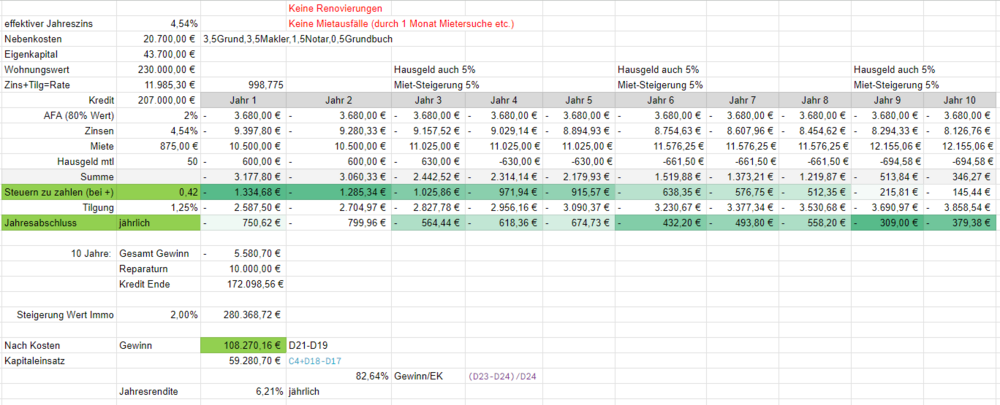Click the 'Jahr 10' column header
Viewport: 1000px width, 405px height.
960,100
